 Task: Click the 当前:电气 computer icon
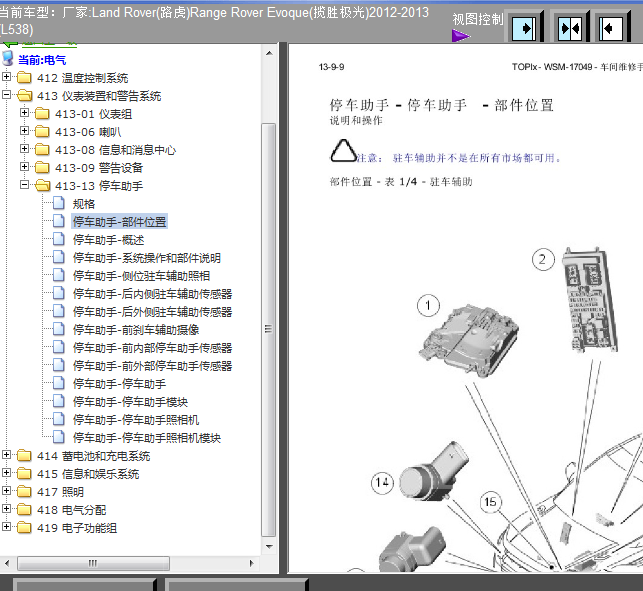[x=8, y=59]
